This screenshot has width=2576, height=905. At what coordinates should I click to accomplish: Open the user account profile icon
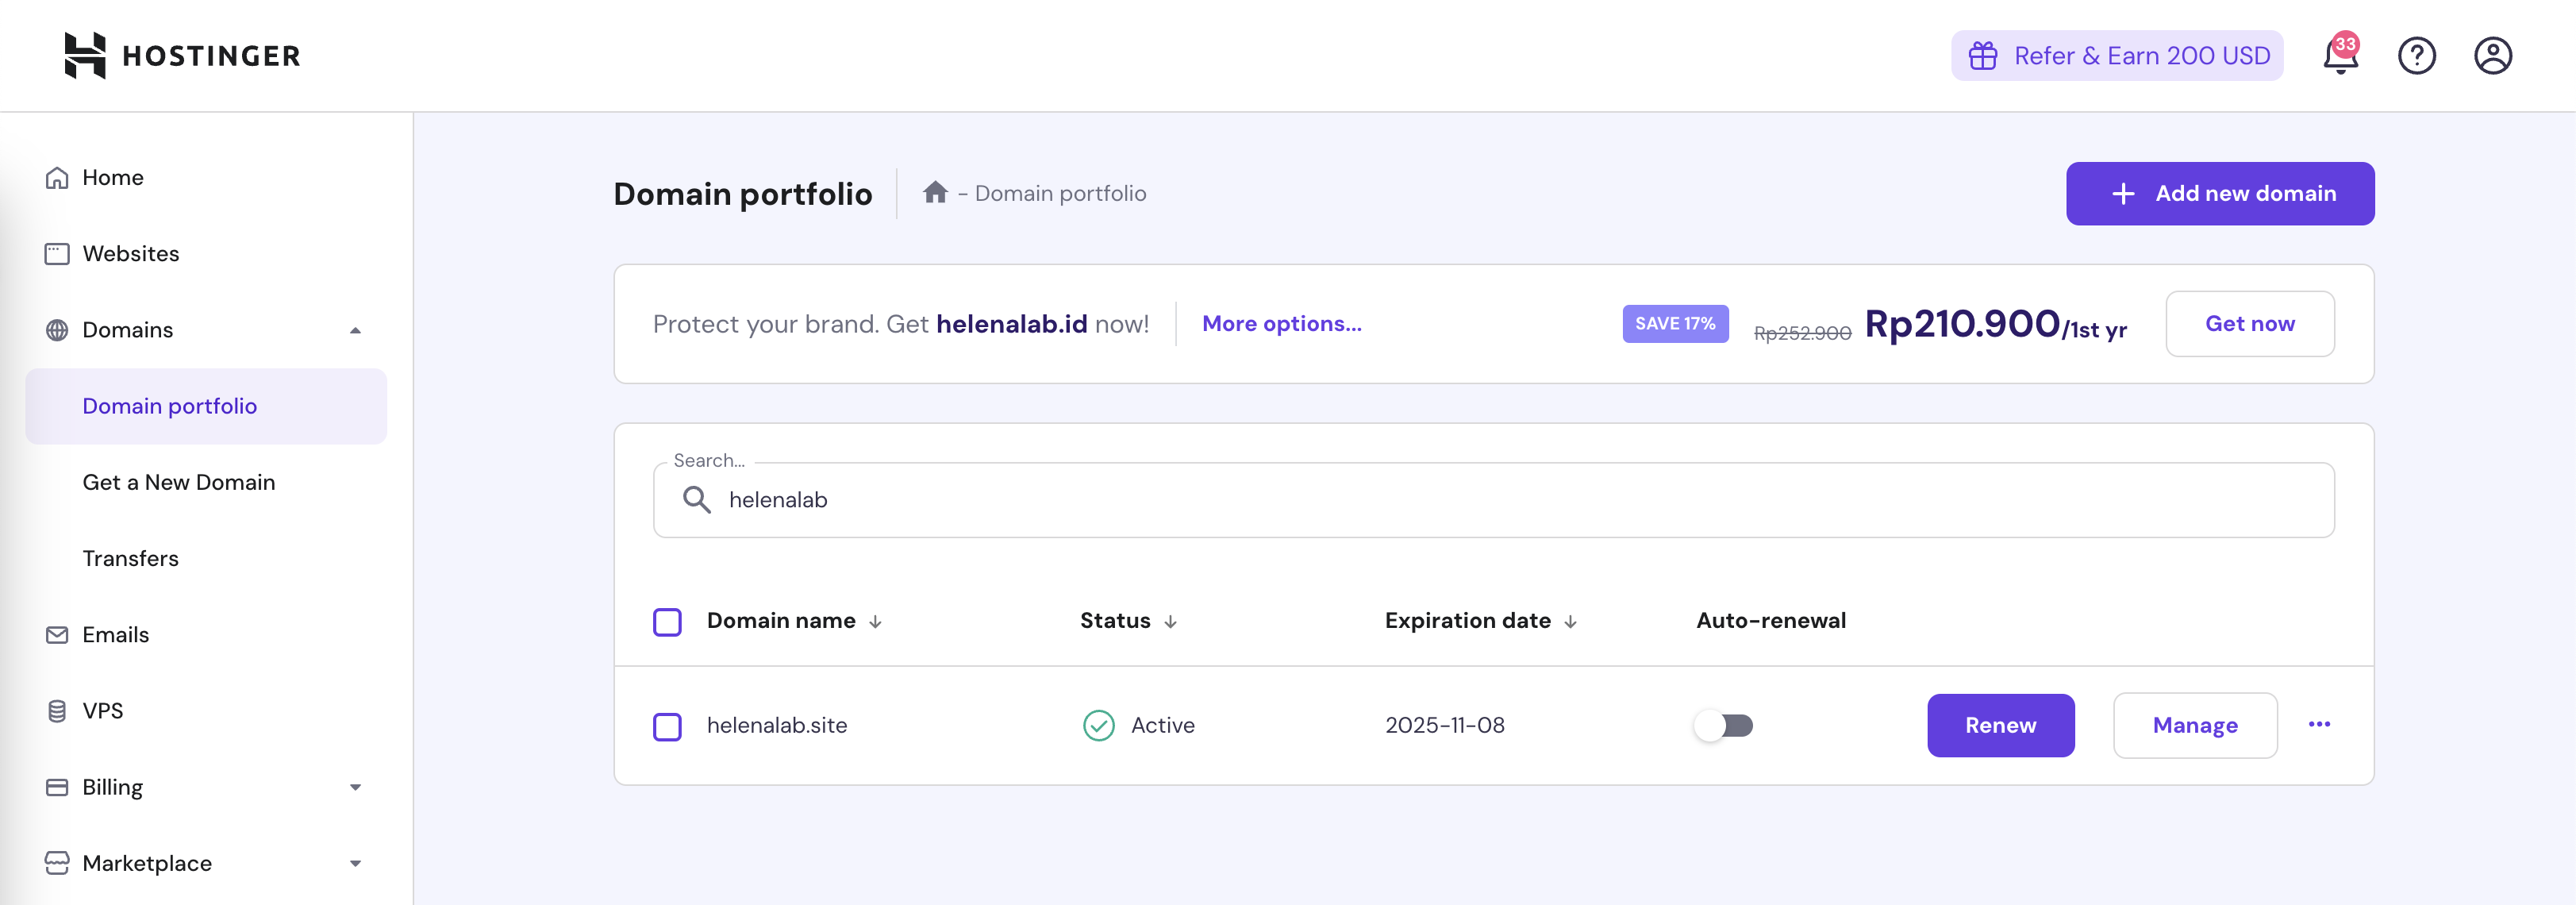[2492, 56]
